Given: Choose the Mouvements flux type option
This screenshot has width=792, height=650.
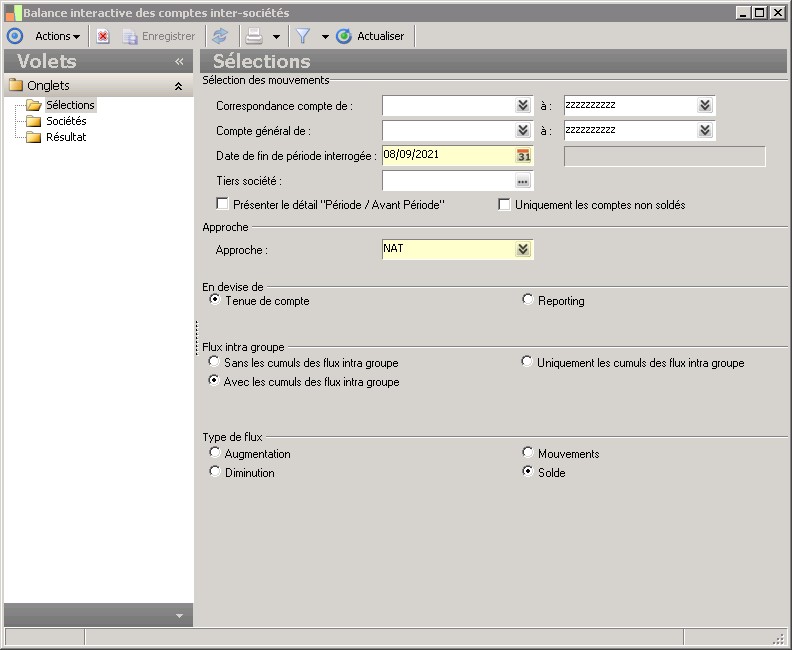Looking at the screenshot, I should 528,453.
